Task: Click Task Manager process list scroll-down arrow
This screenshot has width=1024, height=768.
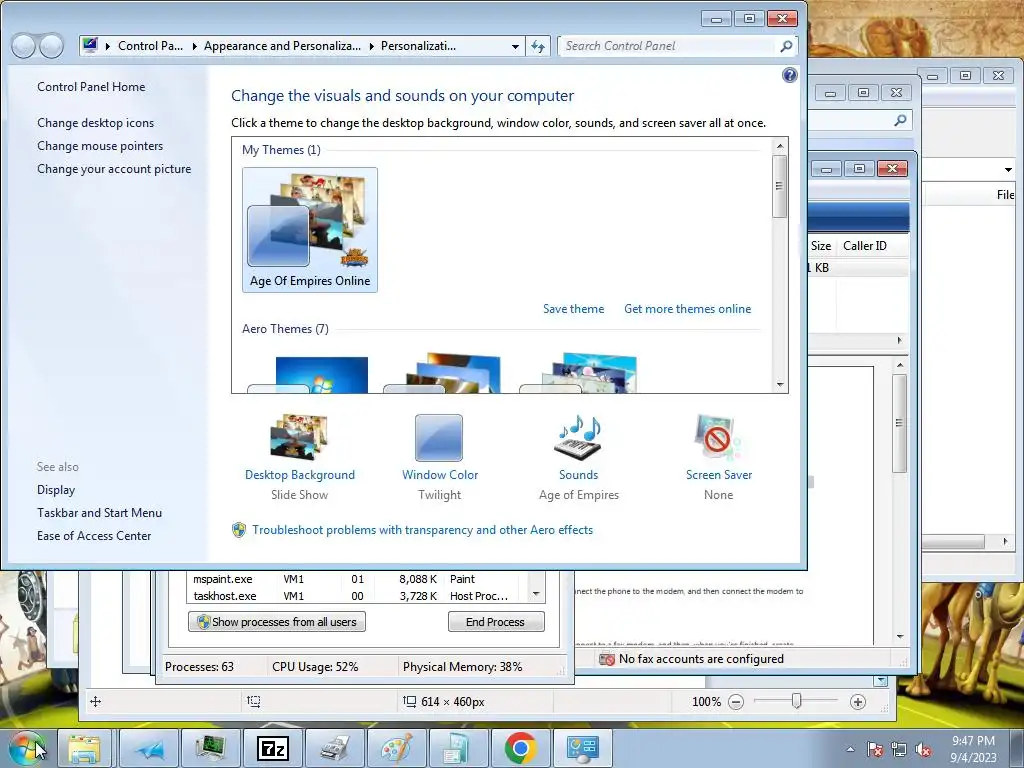Action: coord(536,594)
